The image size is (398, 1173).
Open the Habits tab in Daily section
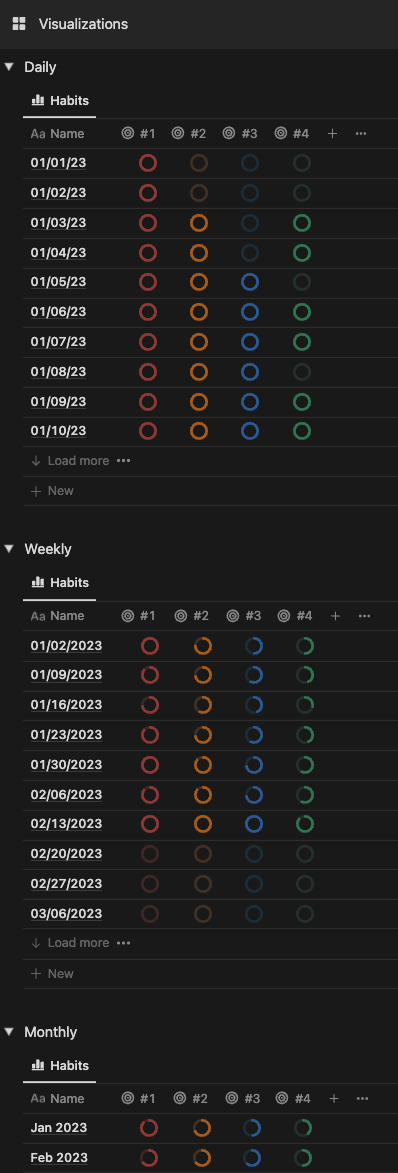coord(60,101)
